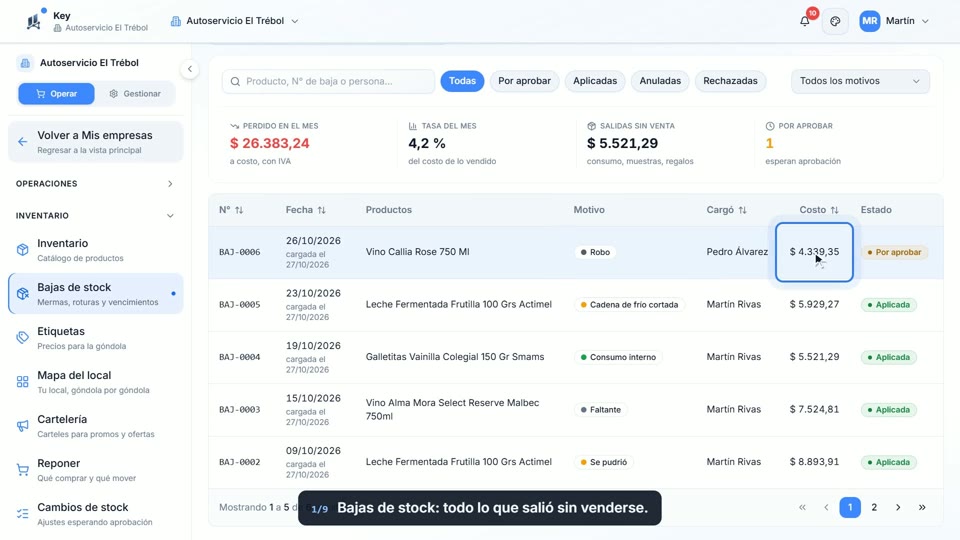Click the Faltante motive tag
Screen dimensions: 960x540
pyautogui.click(x=601, y=410)
